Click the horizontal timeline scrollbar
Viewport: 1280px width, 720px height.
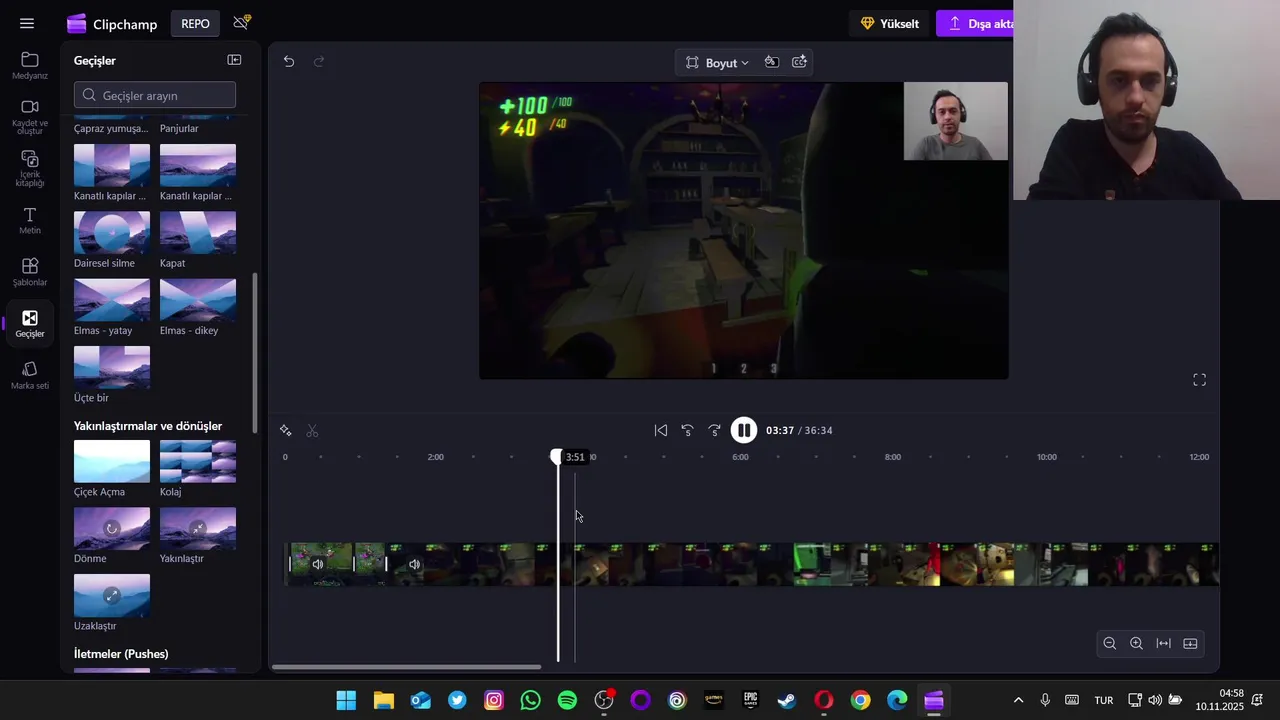(x=407, y=667)
